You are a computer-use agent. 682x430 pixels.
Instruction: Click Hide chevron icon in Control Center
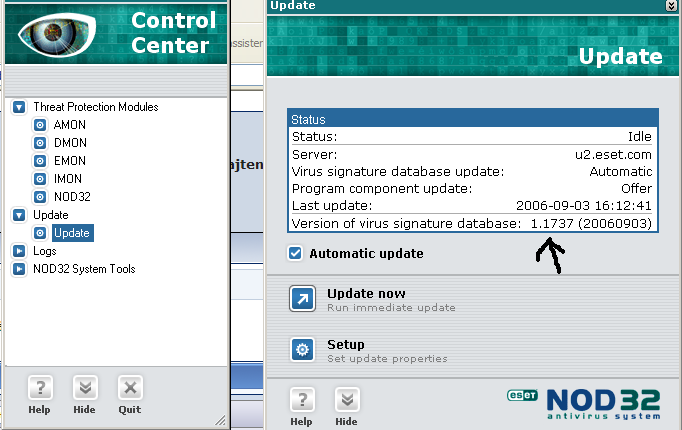(85, 387)
